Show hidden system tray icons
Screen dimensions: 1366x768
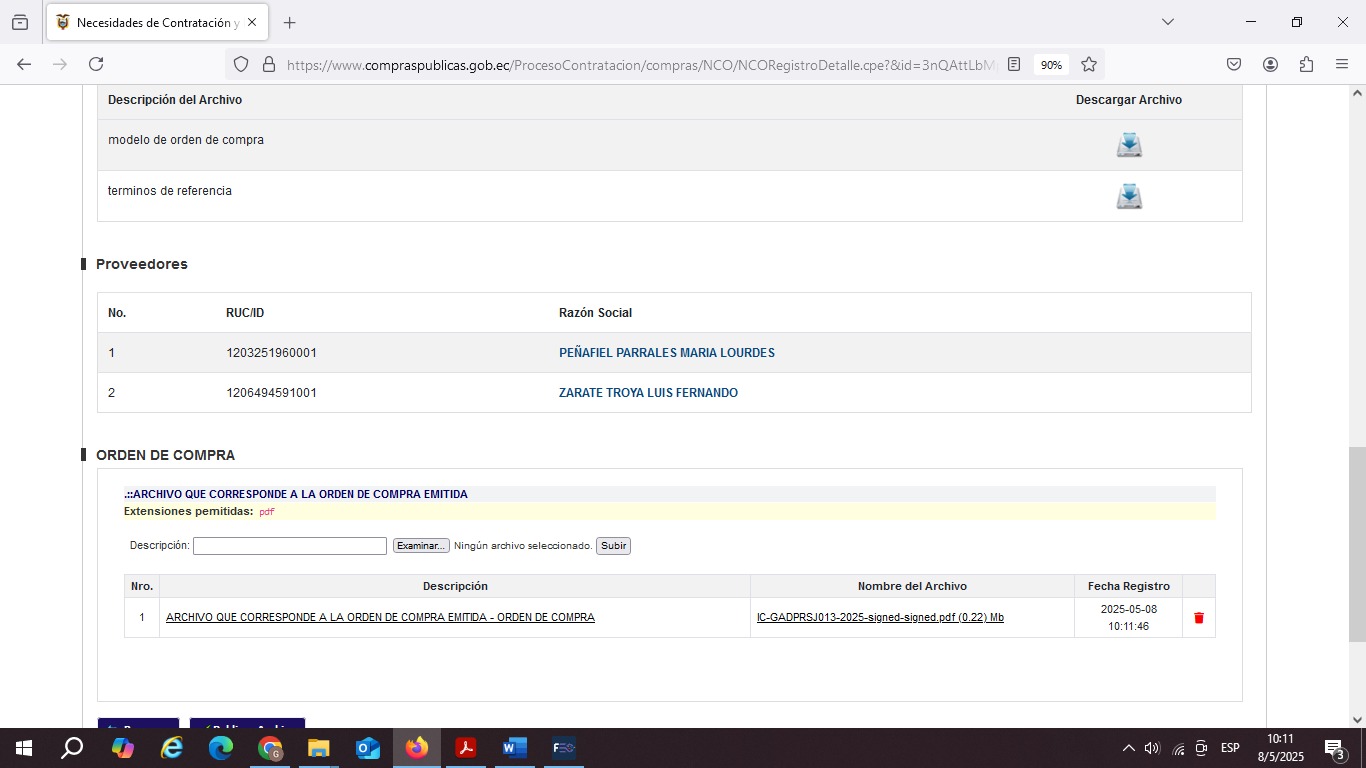click(1128, 748)
